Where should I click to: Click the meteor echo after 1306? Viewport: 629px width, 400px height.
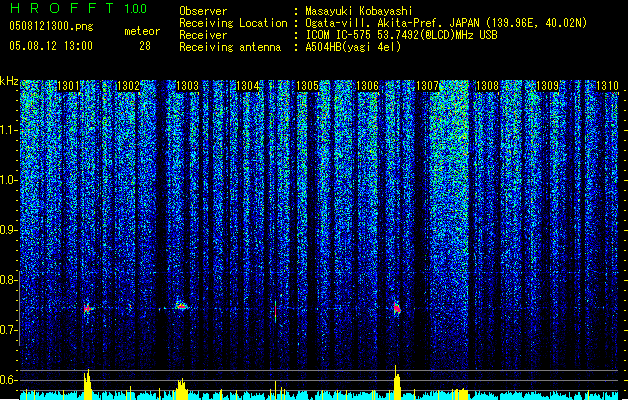397,308
